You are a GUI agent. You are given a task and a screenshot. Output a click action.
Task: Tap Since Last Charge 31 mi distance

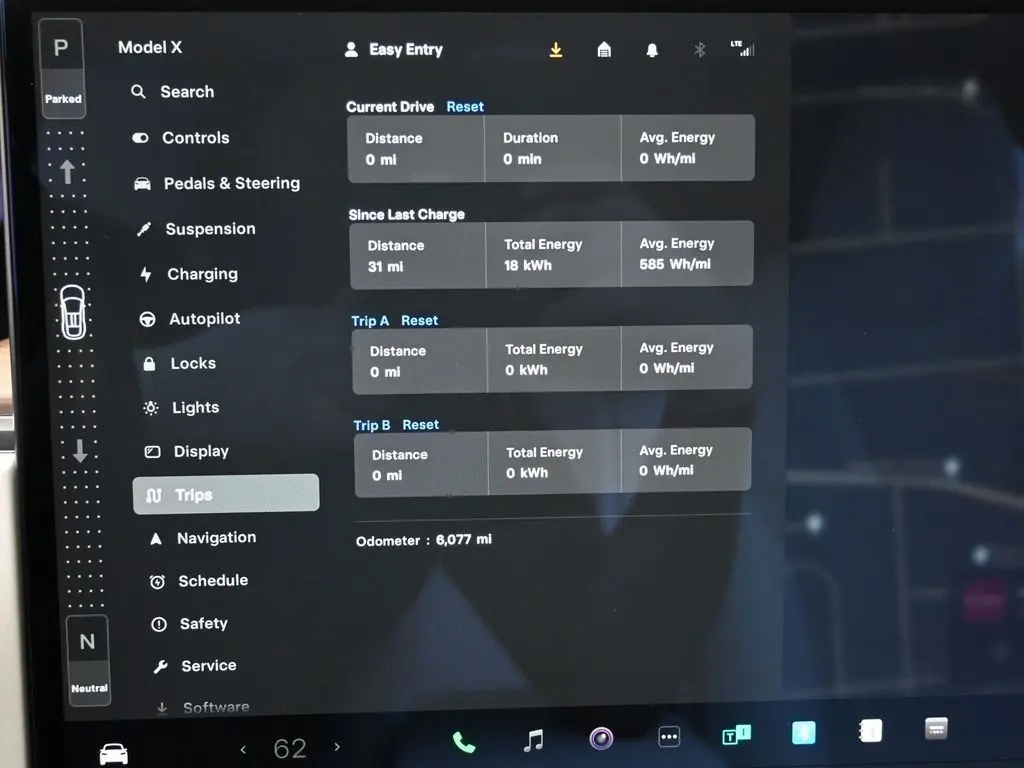coord(418,255)
